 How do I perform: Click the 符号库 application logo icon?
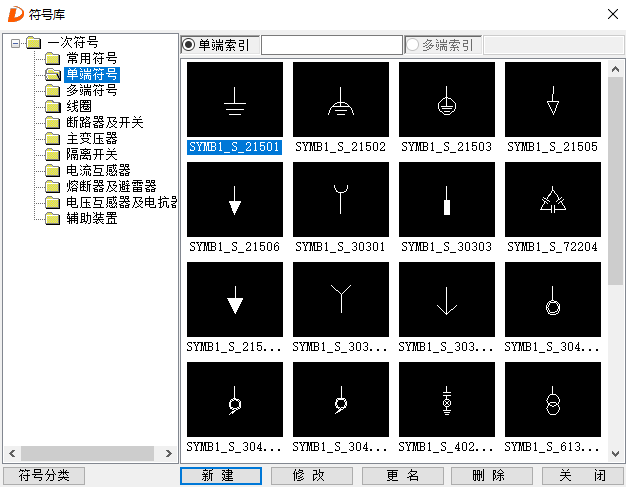[x=16, y=14]
